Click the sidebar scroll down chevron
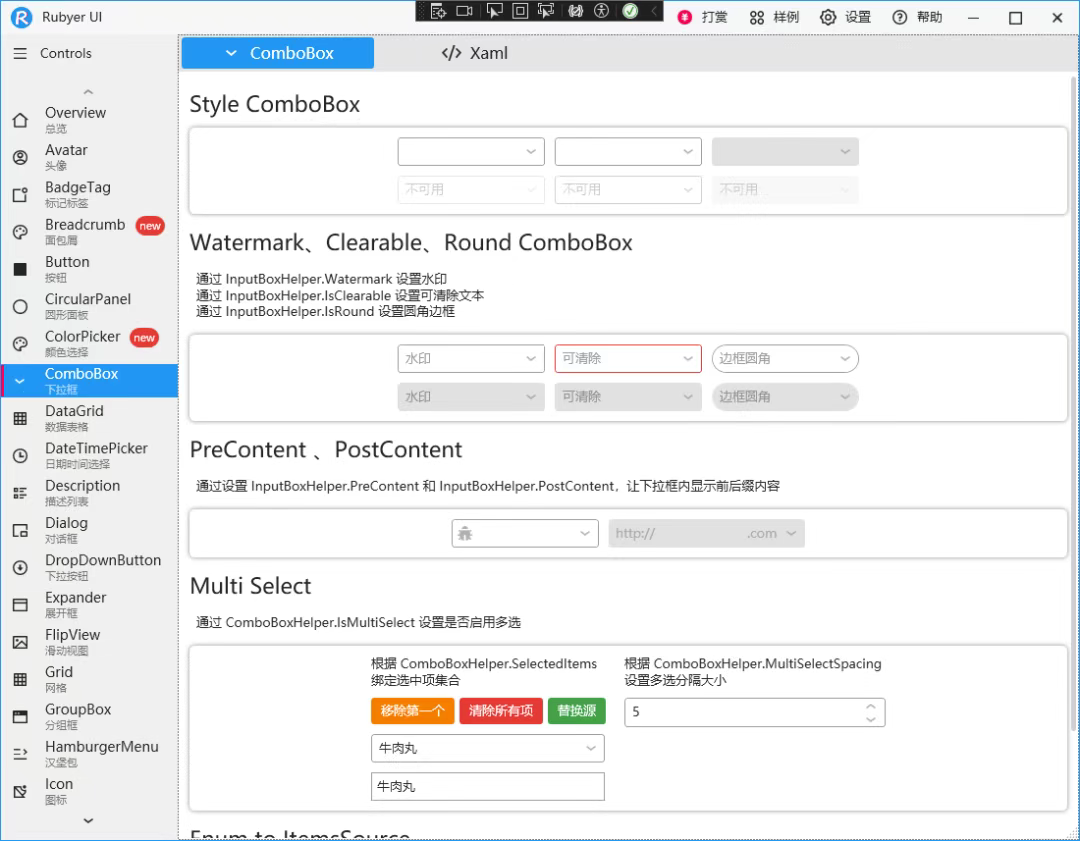Viewport: 1080px width, 841px height. tap(88, 820)
